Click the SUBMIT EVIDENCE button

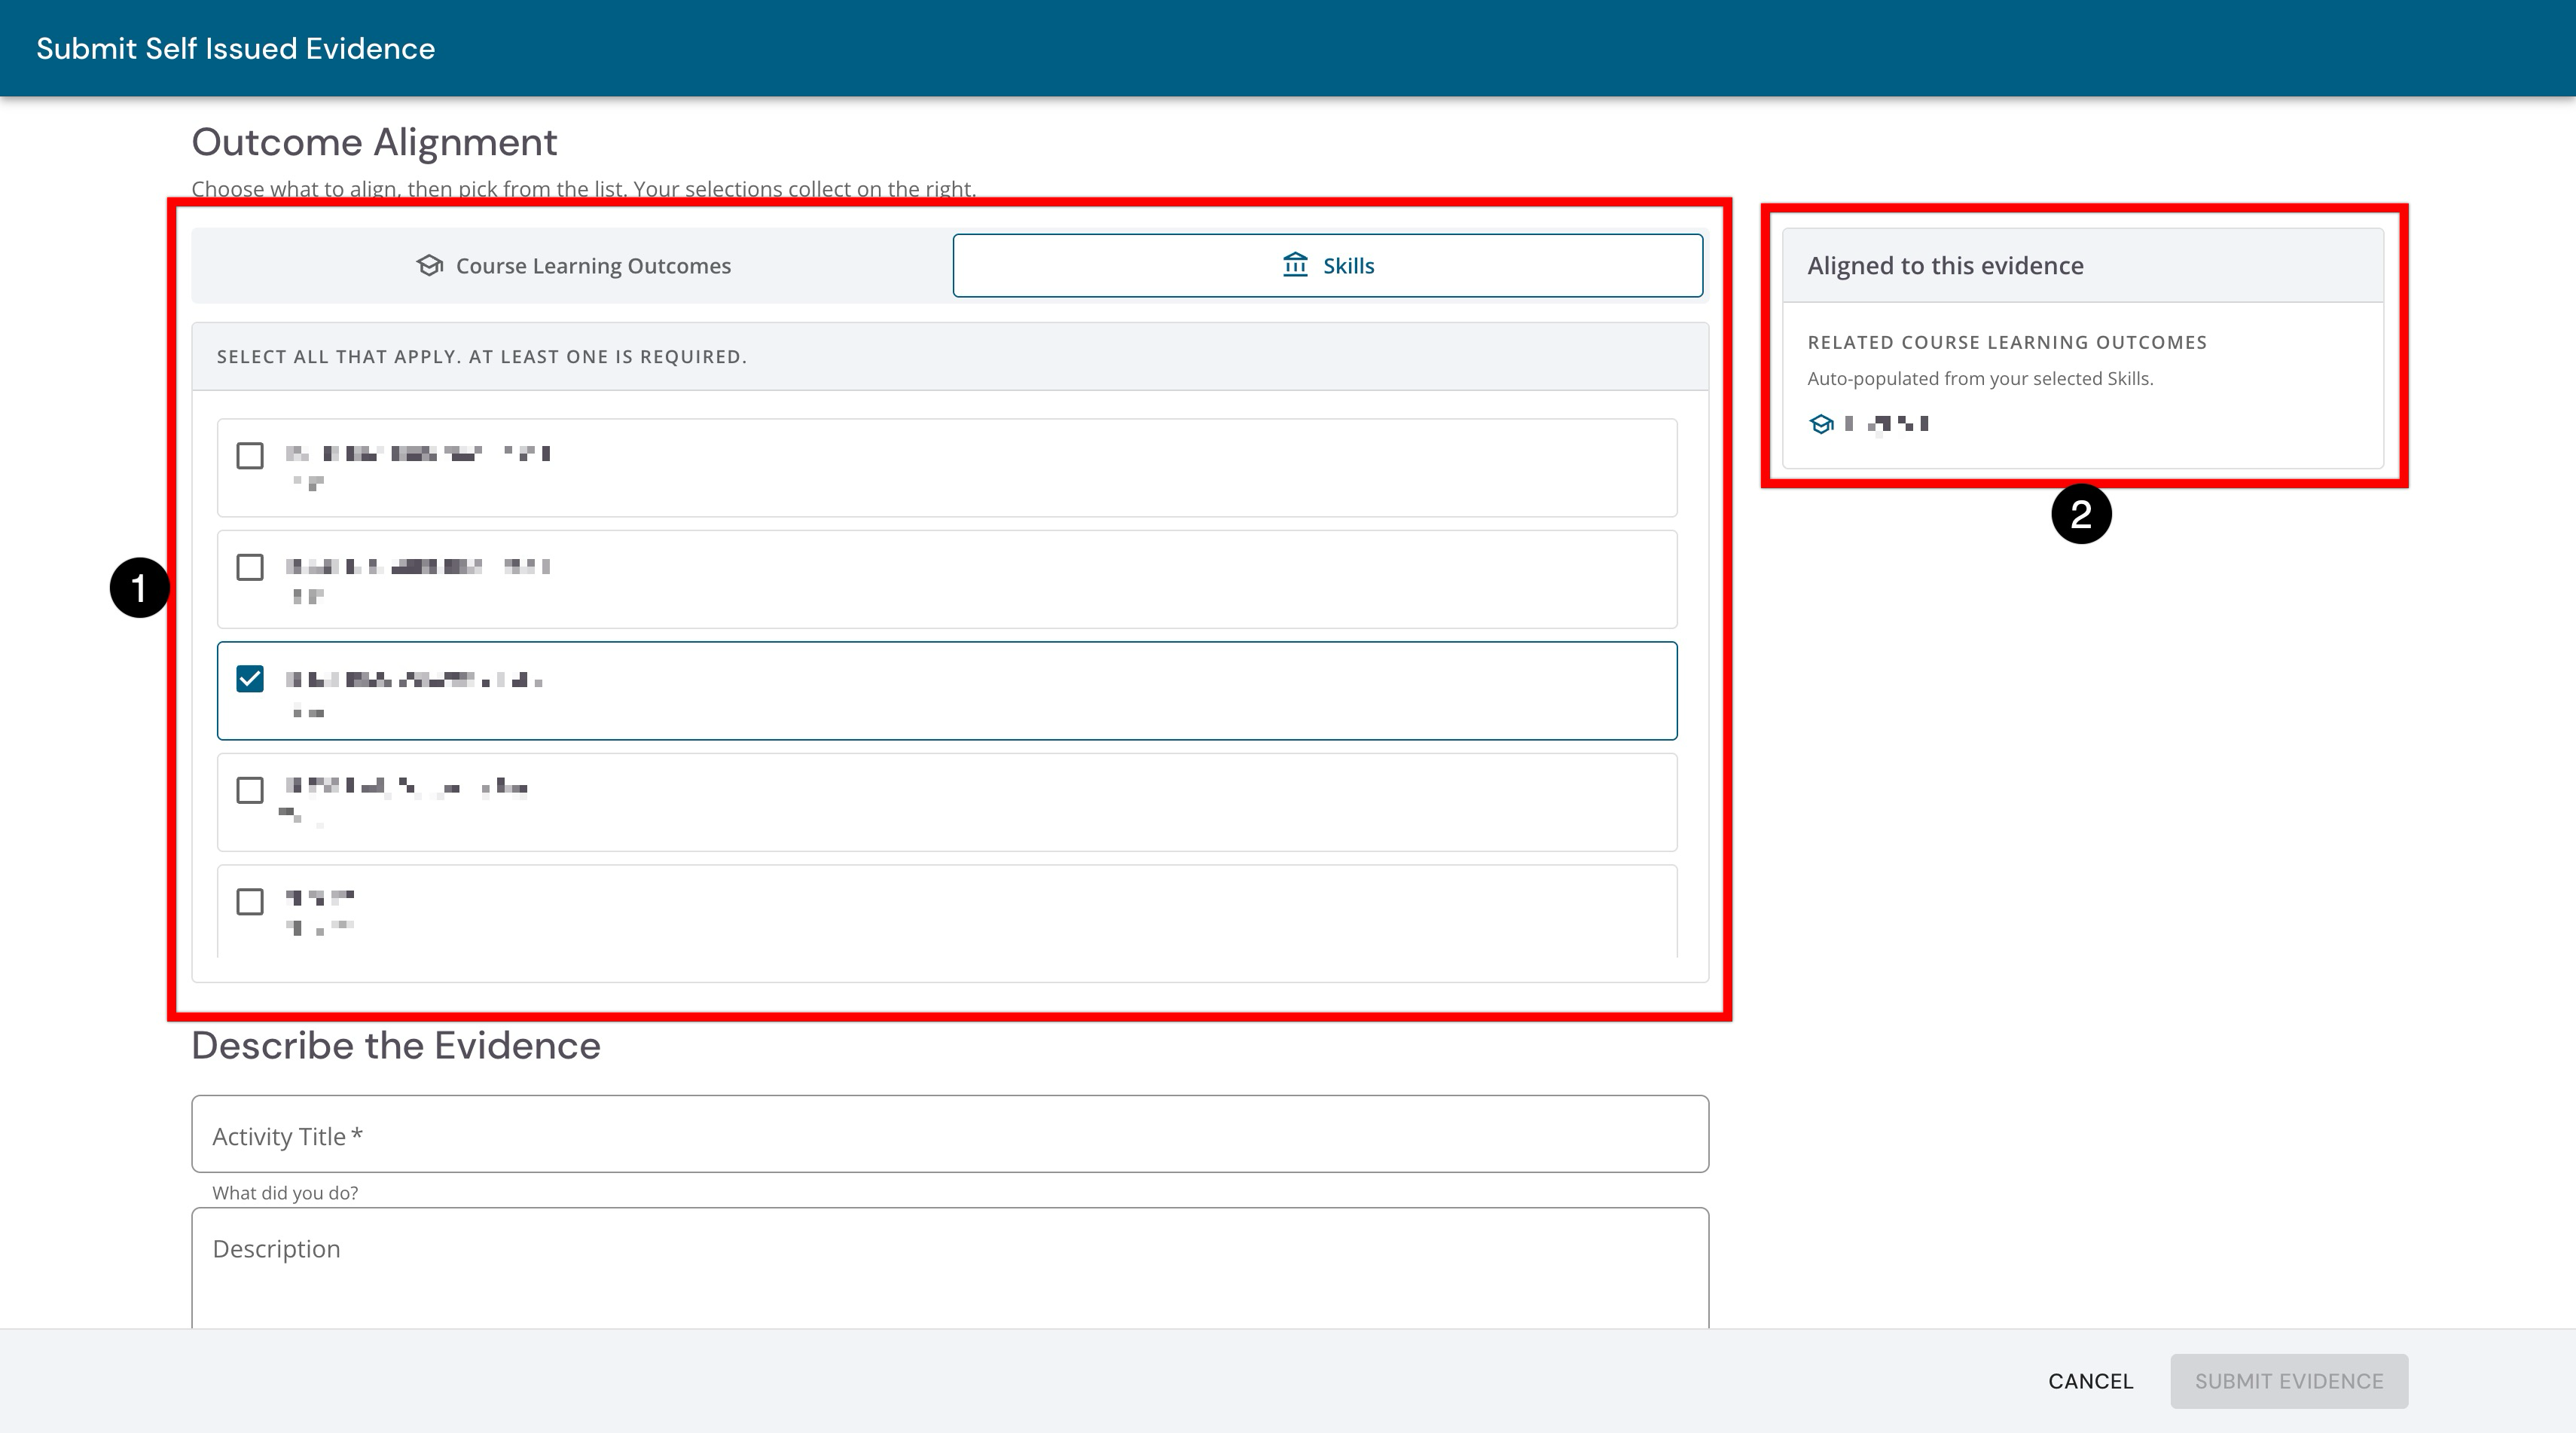coord(2289,1381)
